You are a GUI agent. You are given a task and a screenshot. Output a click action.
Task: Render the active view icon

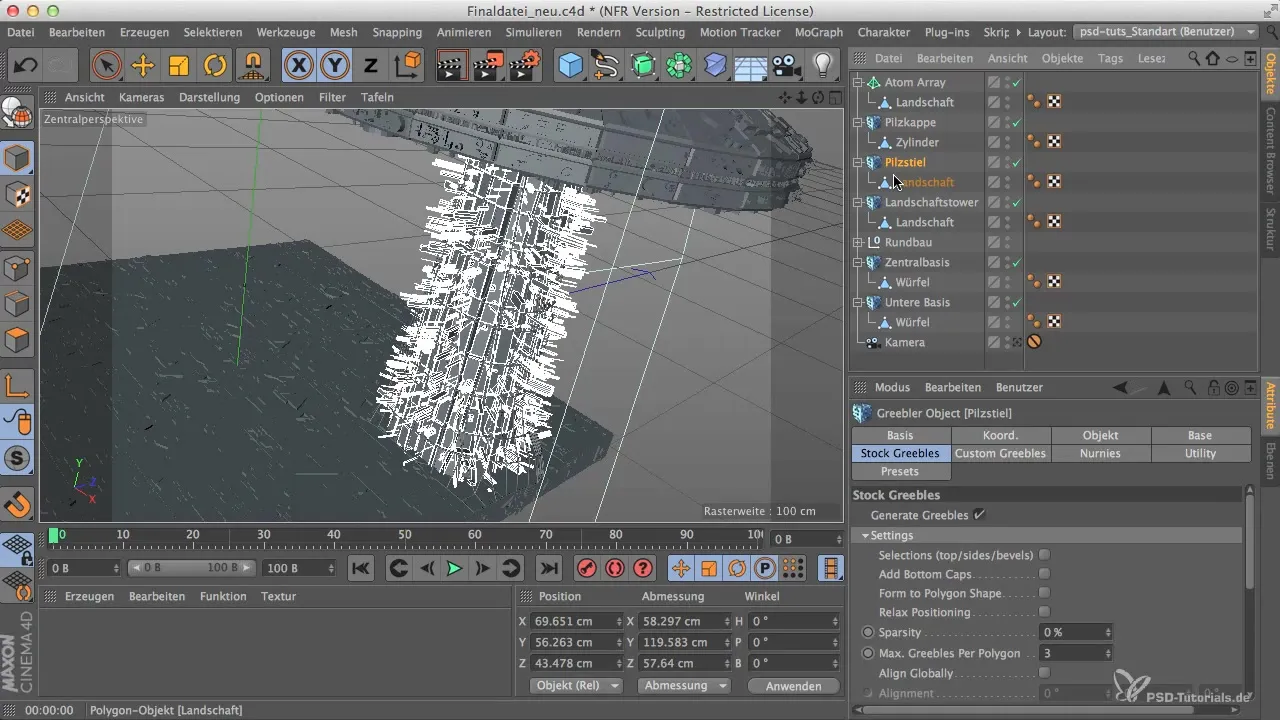(x=453, y=66)
